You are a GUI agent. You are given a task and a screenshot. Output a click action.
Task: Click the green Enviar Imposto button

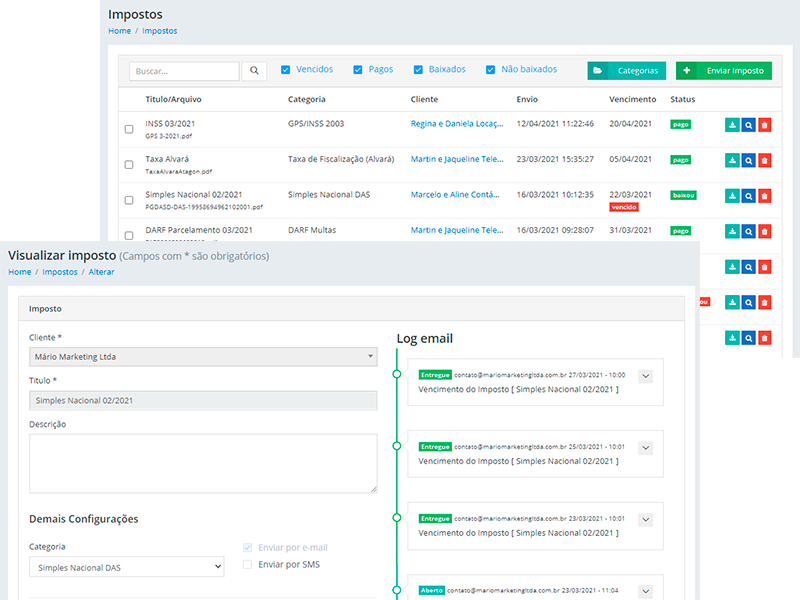coord(724,71)
